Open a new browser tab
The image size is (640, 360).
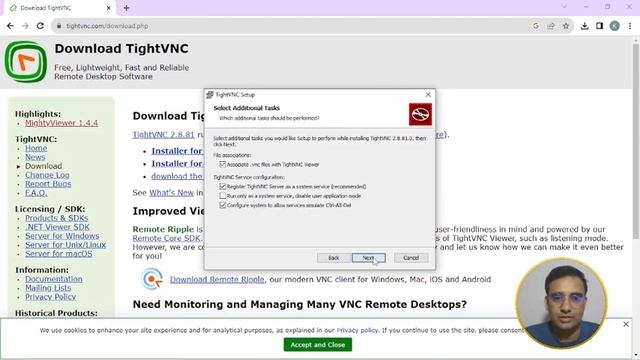(x=126, y=8)
